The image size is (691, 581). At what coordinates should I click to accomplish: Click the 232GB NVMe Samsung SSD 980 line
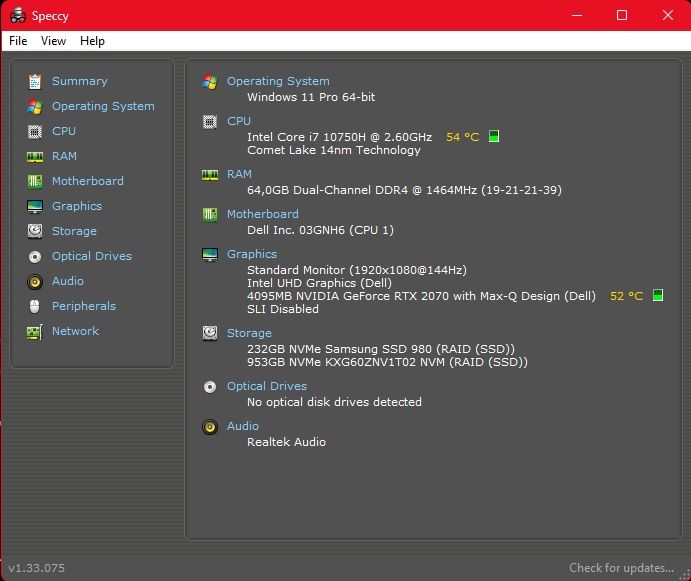pos(381,349)
